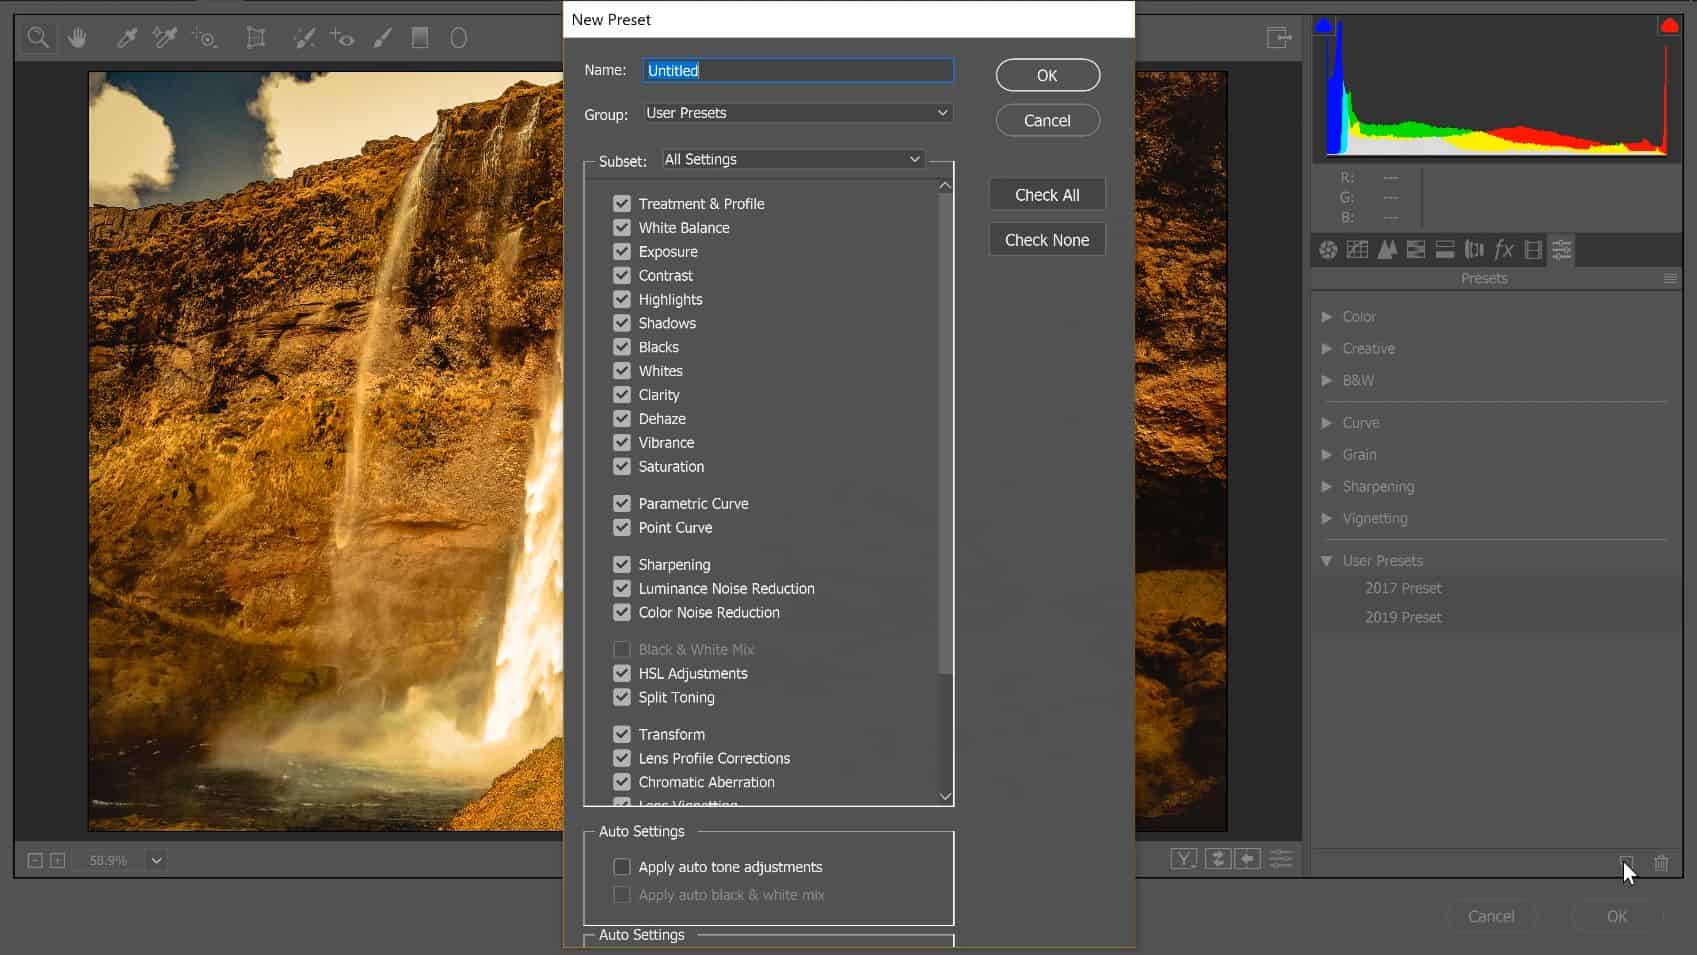Enable Apply auto tone adjustments
The width and height of the screenshot is (1697, 955).
coord(622,867)
